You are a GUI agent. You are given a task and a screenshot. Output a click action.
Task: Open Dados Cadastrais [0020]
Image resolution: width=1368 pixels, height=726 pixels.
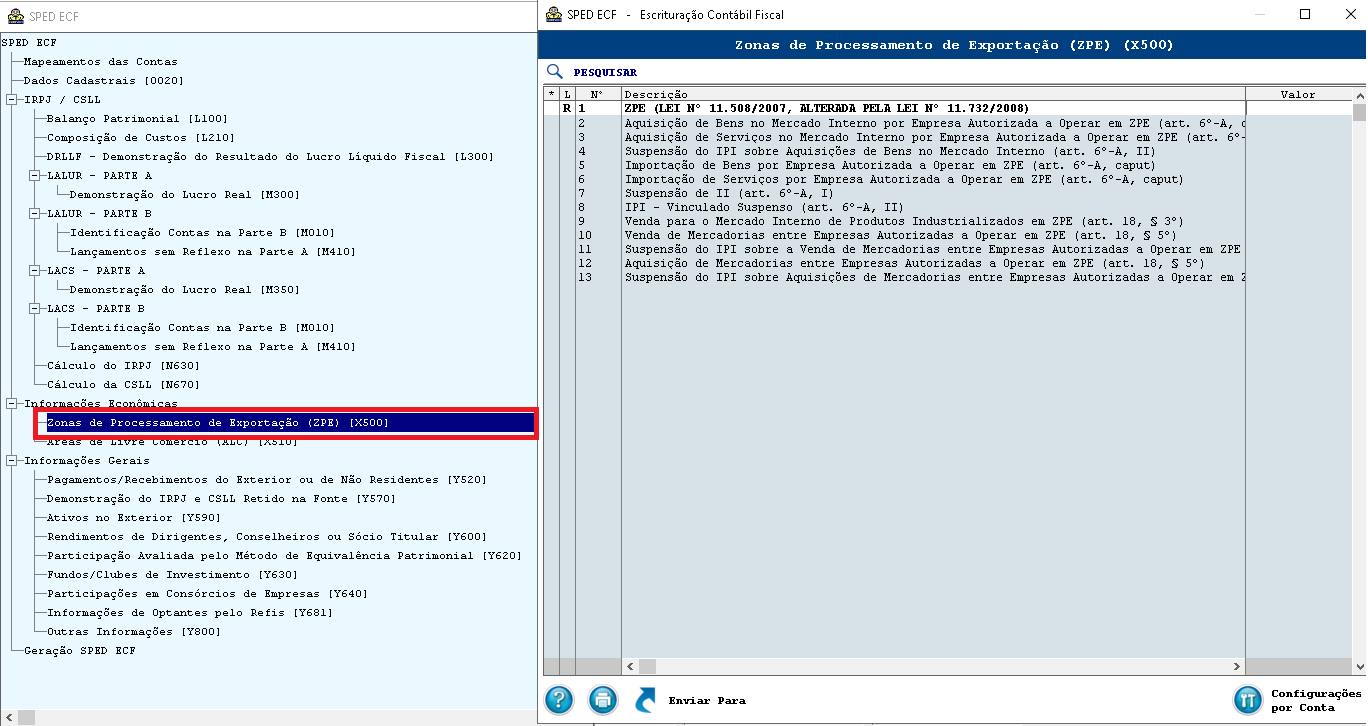click(103, 80)
